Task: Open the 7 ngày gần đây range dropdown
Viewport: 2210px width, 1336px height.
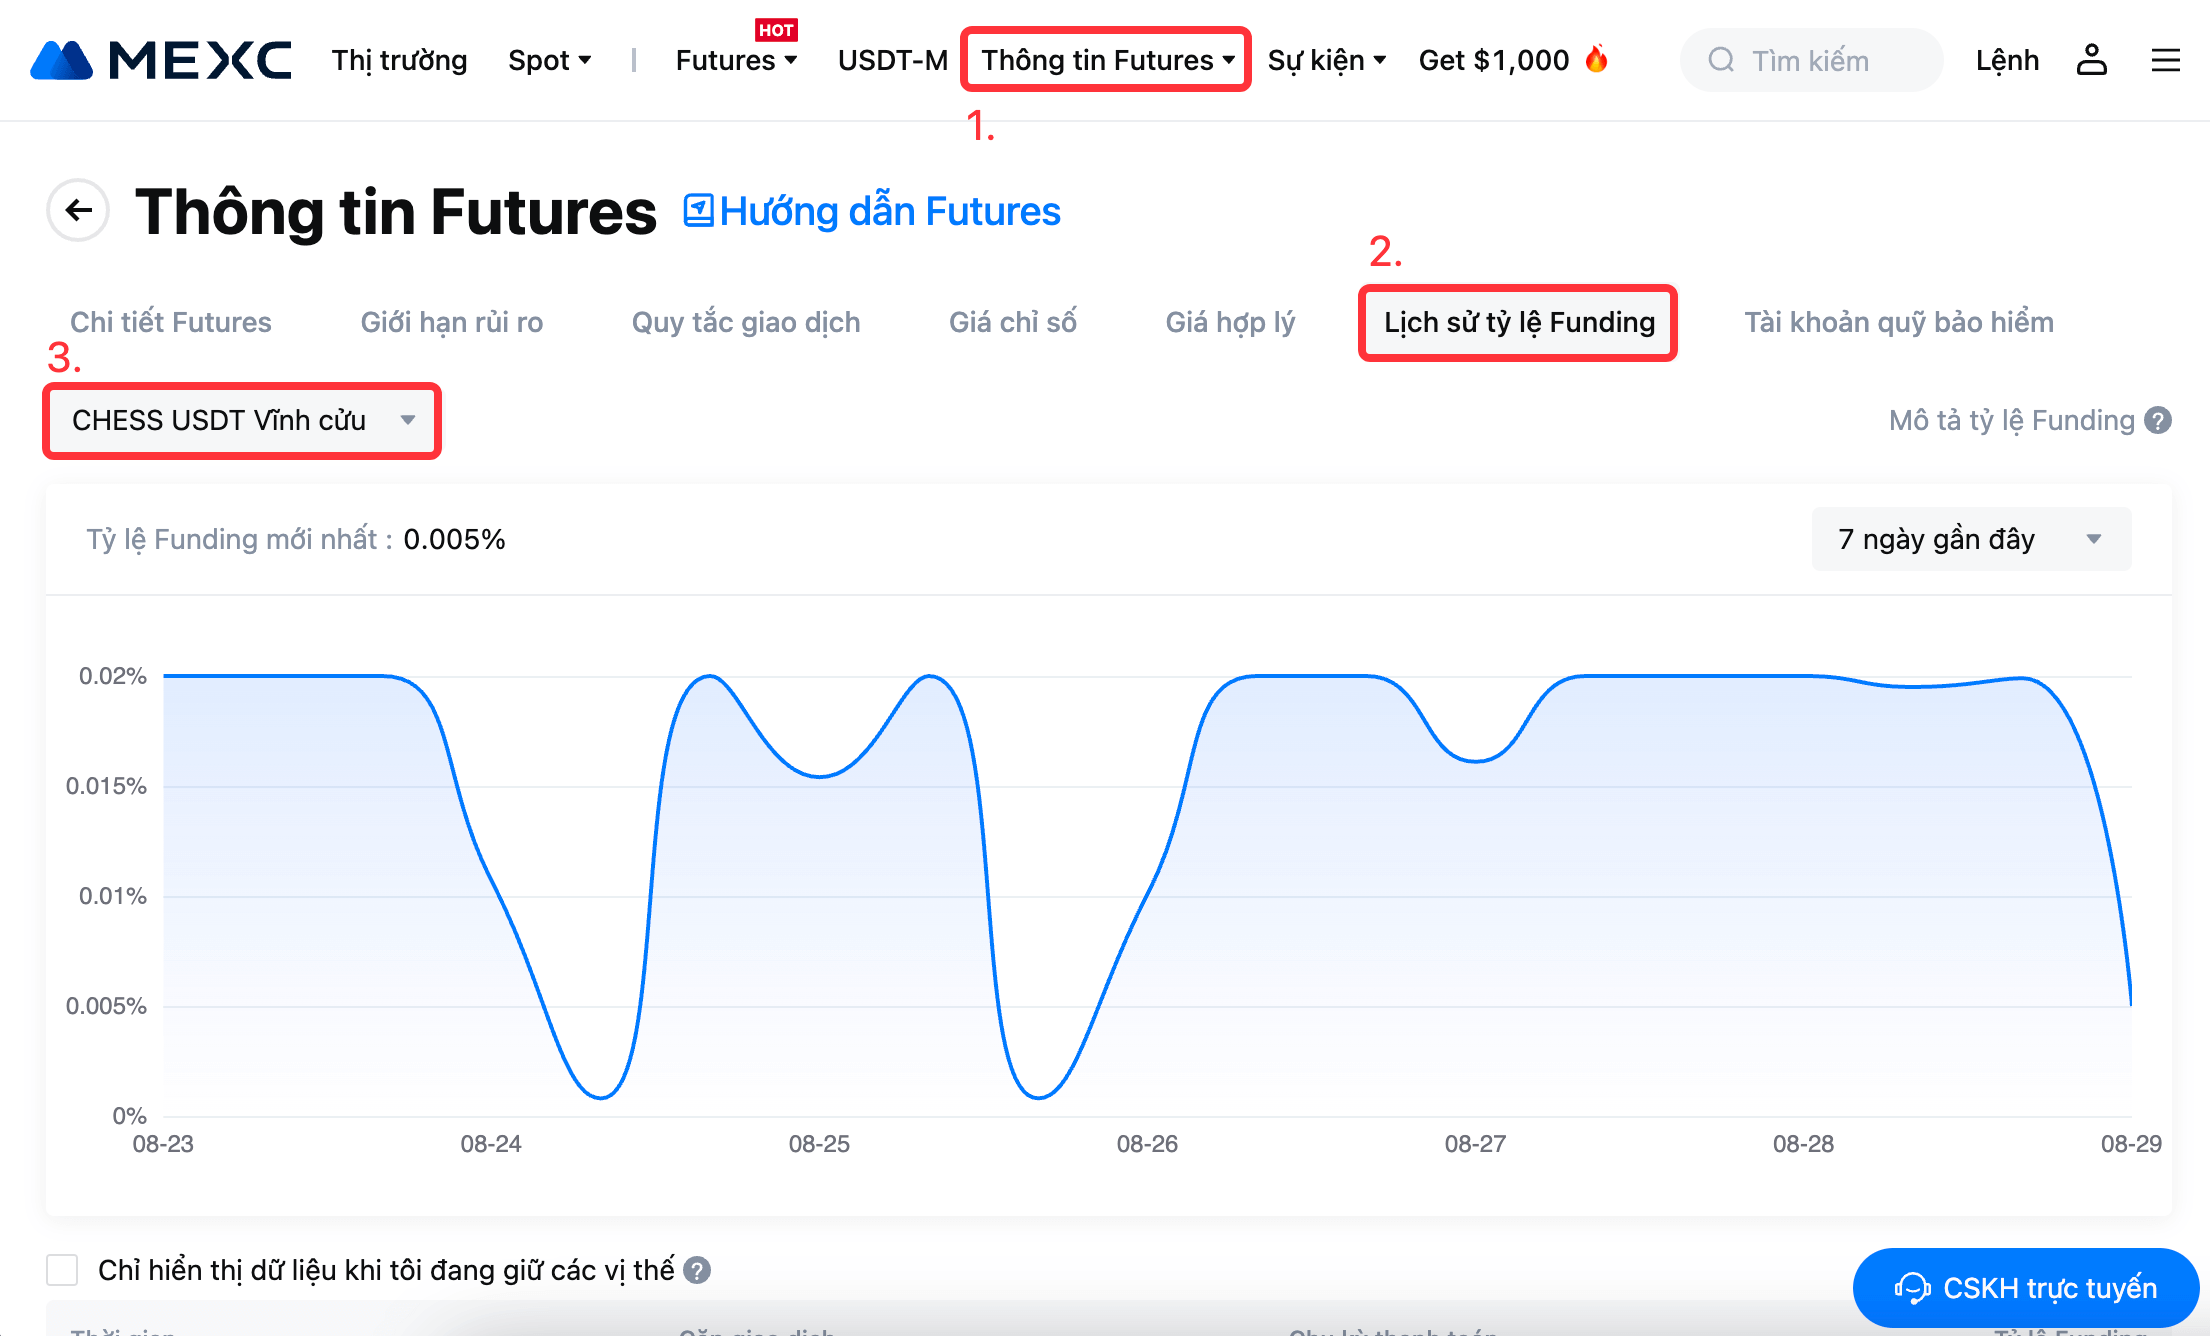Action: point(1970,539)
